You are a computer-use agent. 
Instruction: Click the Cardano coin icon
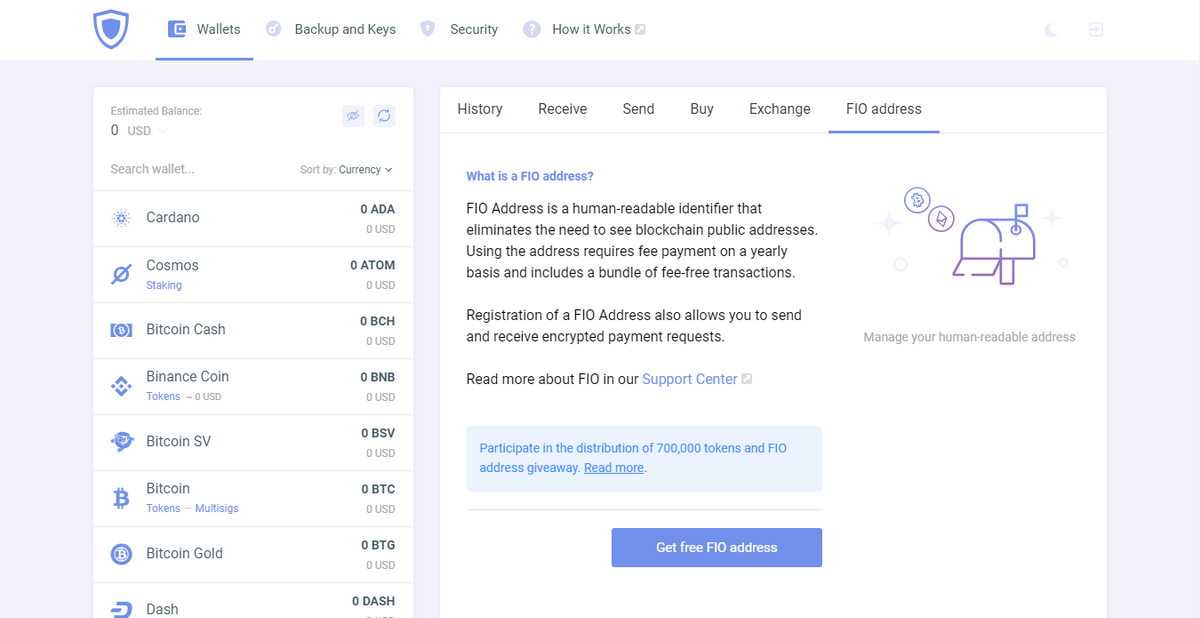(122, 218)
